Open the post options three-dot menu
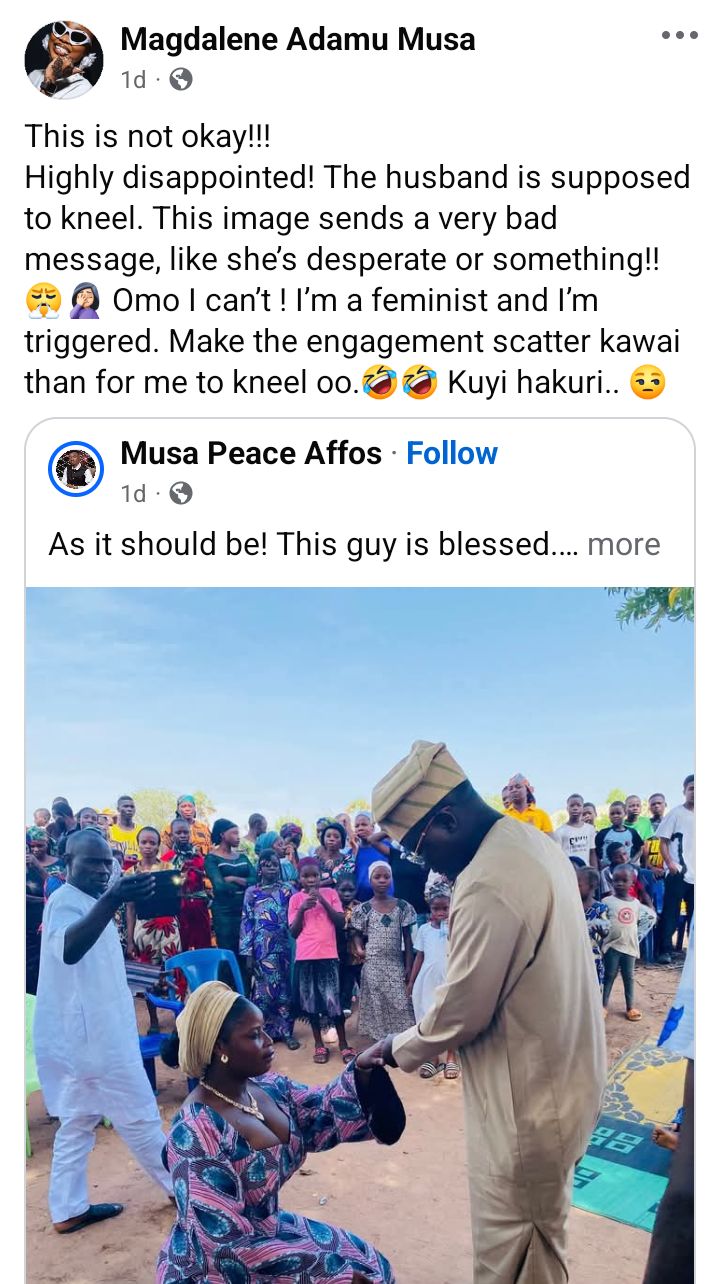 [679, 35]
